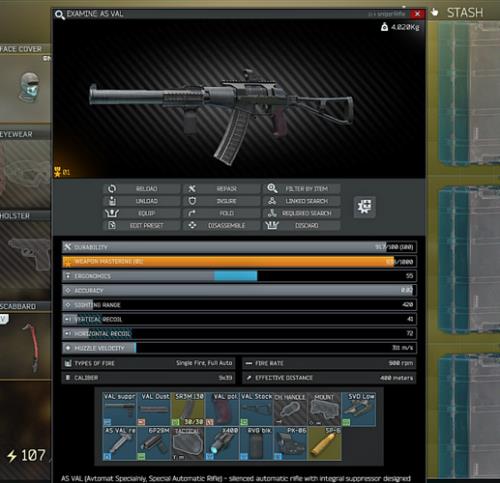Click the weight icon next to 4.820Kg

point(384,27)
